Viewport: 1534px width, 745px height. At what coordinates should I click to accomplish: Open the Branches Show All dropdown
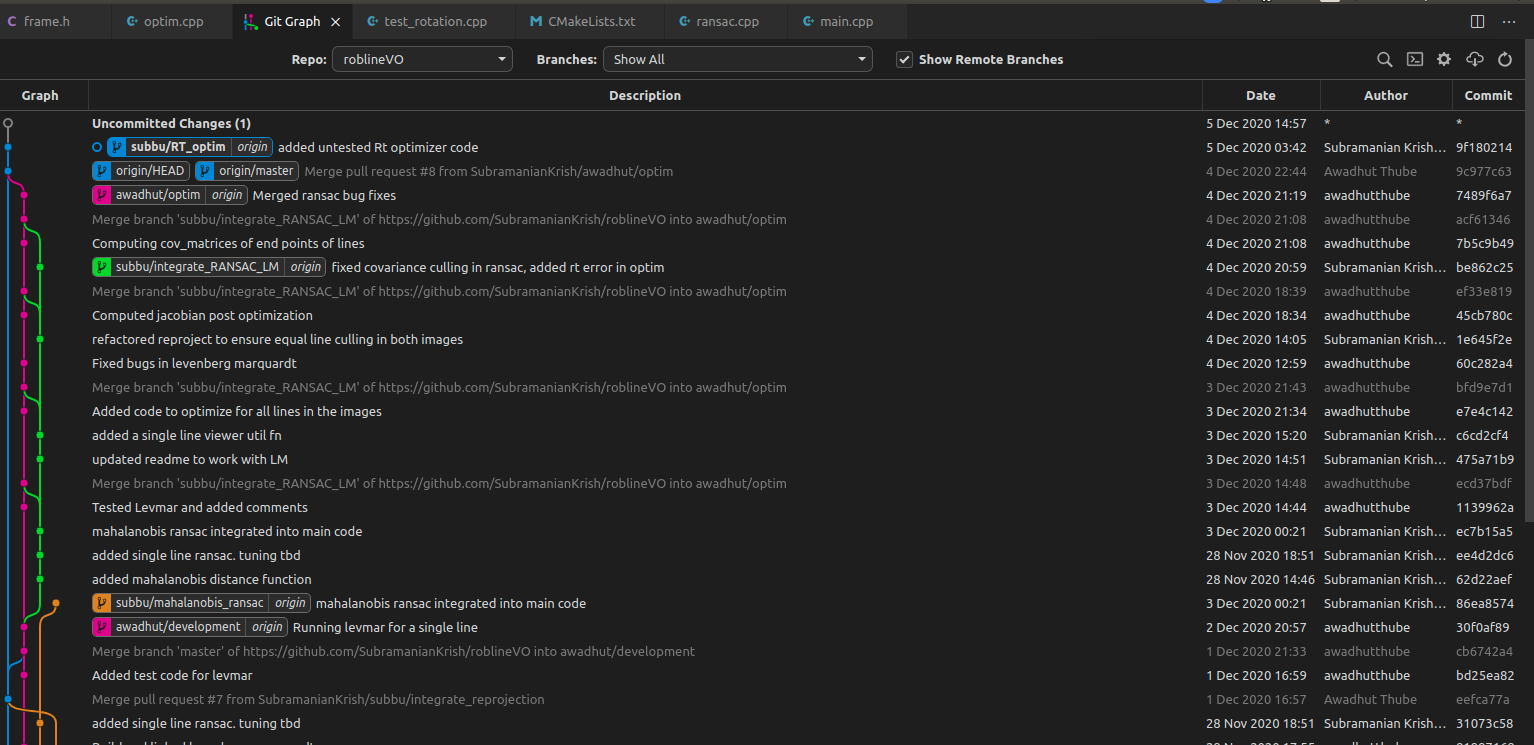click(737, 59)
